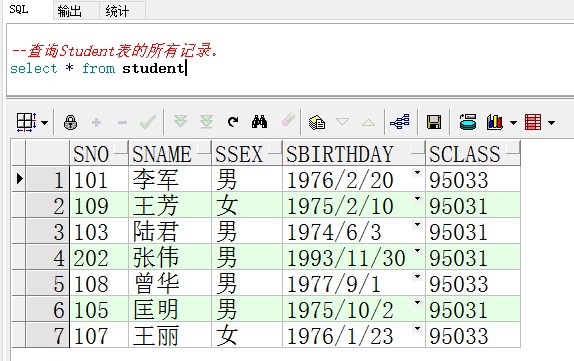Click the SNO cell 202
This screenshot has height=361, width=574.
click(99, 257)
